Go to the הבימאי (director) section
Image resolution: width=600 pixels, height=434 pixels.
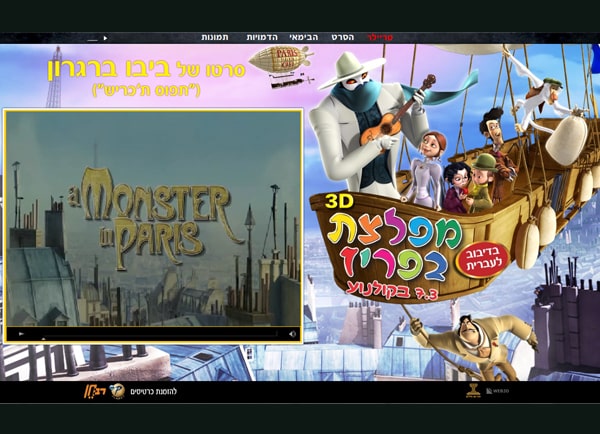click(x=303, y=38)
